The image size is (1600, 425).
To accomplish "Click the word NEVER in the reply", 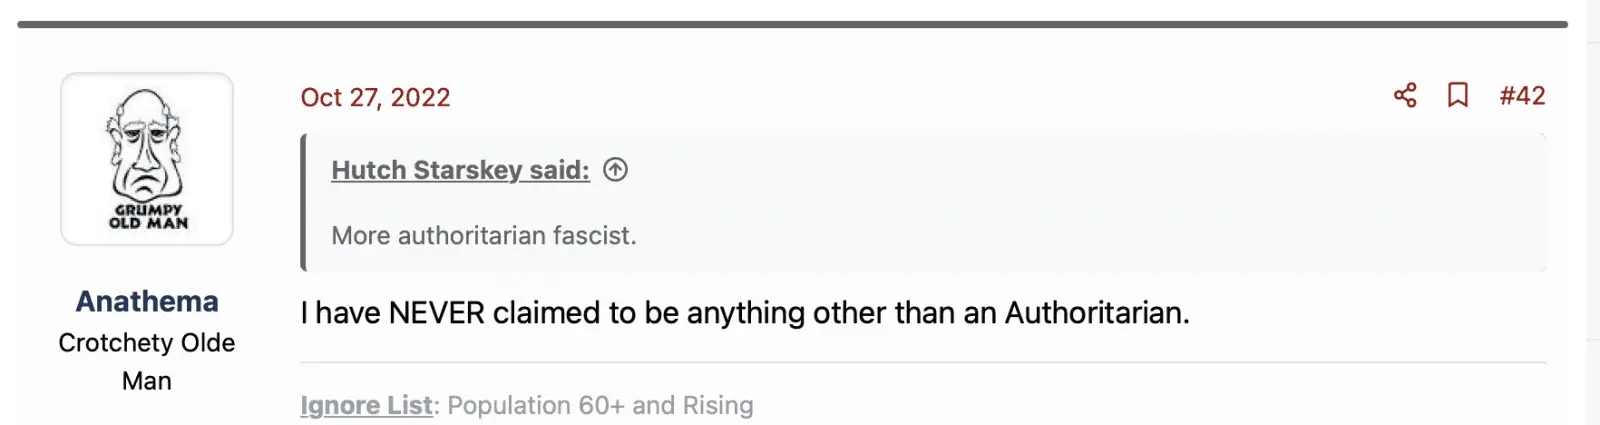I will point(437,313).
